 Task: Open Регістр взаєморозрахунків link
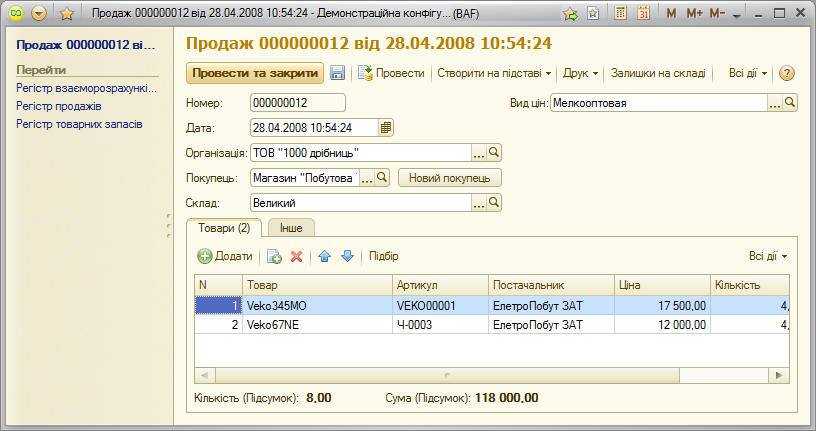tap(86, 88)
